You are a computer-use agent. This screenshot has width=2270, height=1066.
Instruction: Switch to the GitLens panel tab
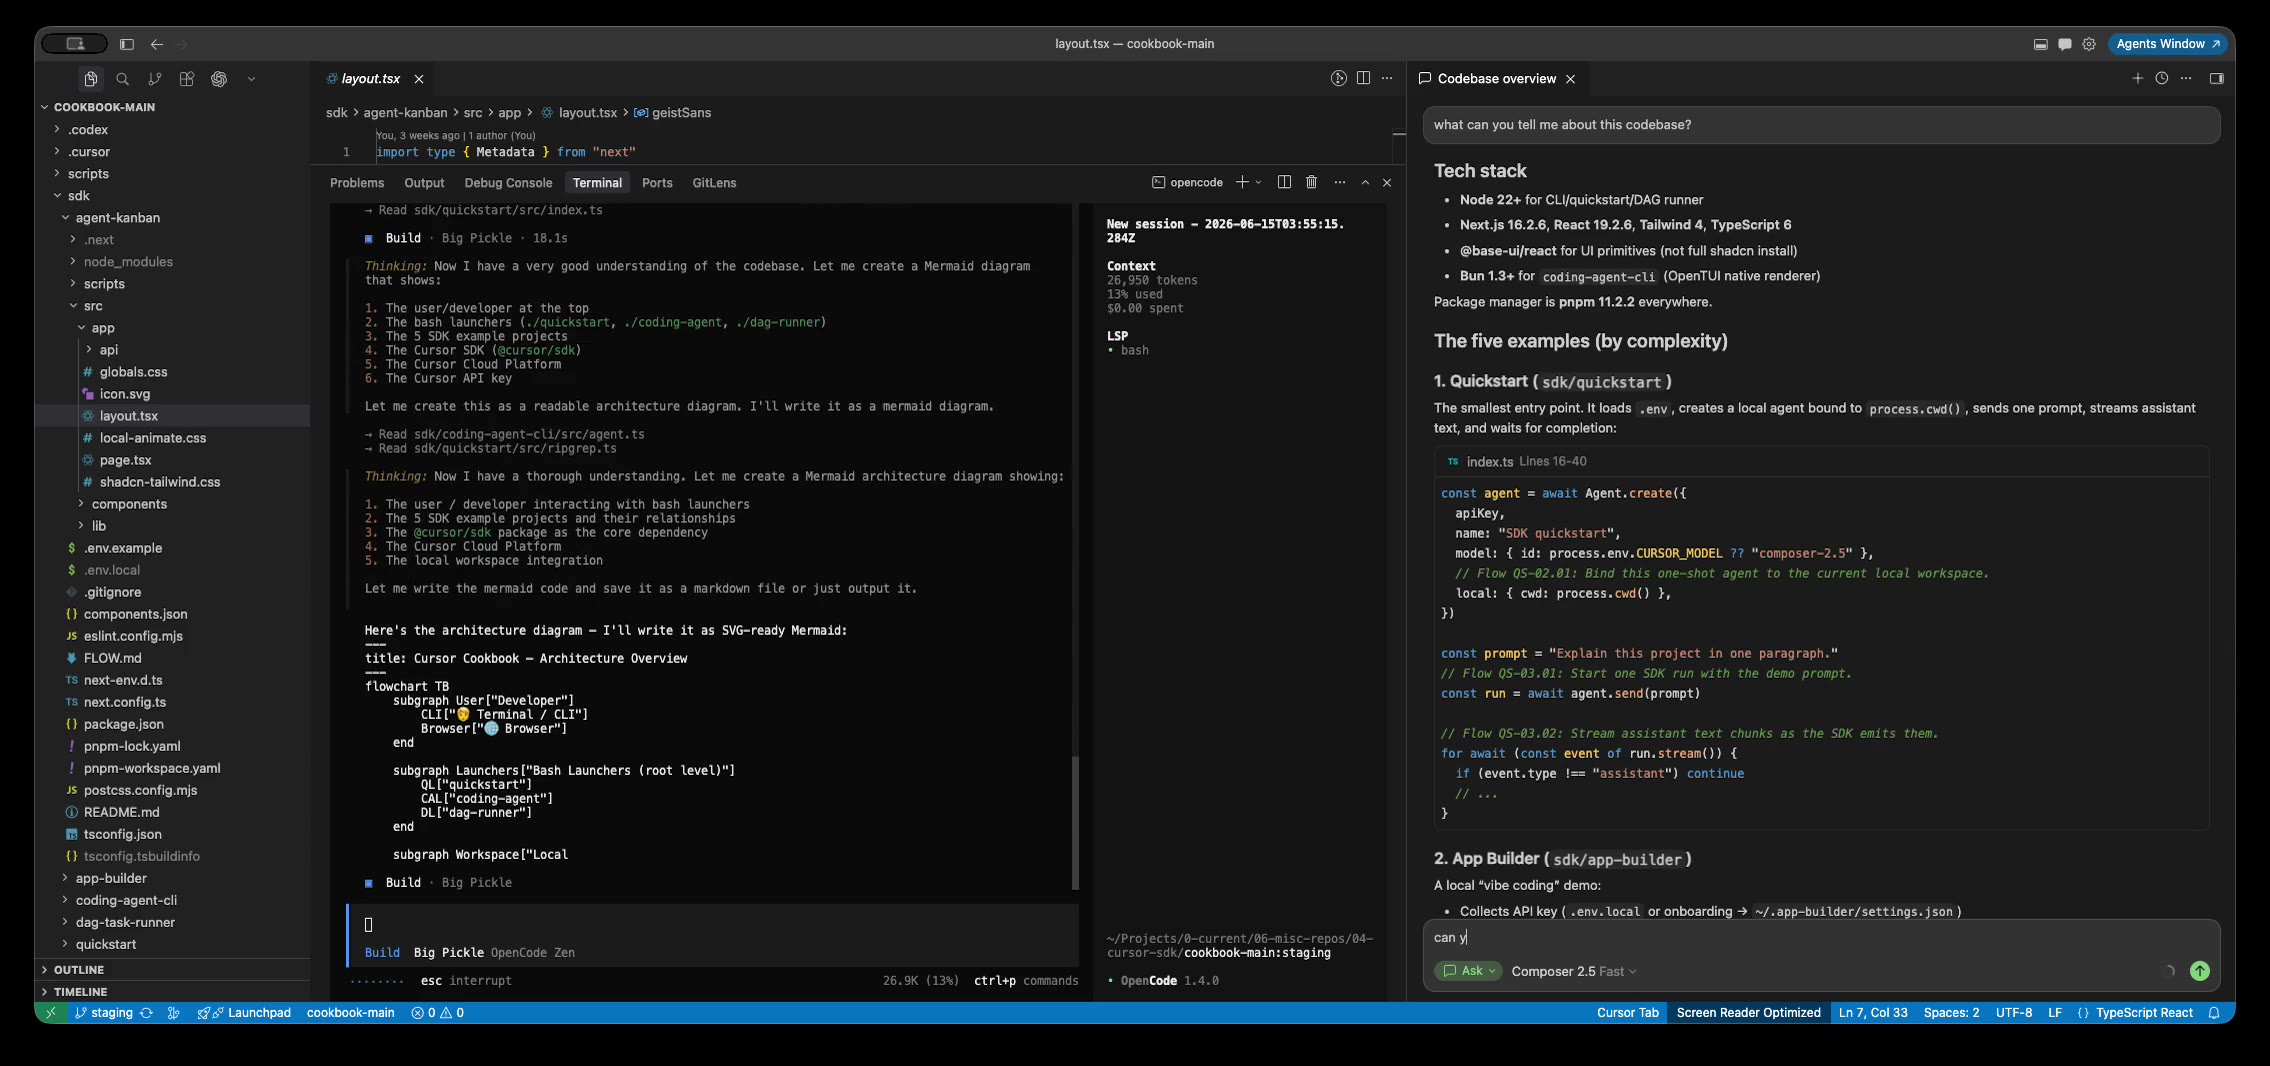tap(714, 183)
